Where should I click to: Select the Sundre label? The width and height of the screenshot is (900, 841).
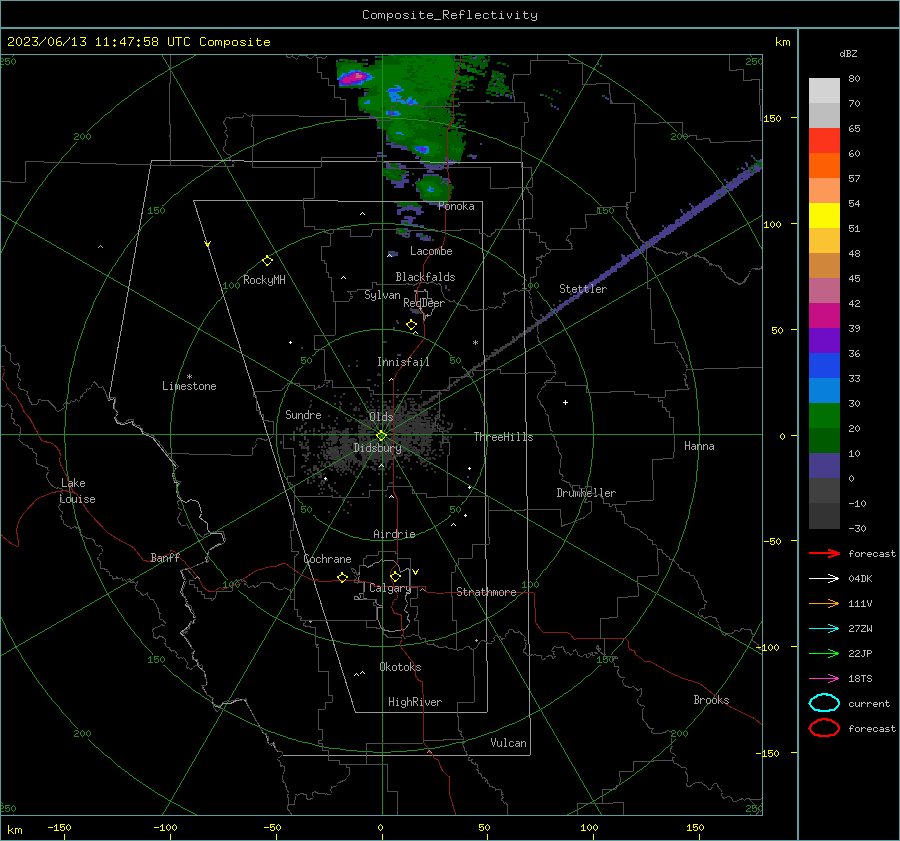pyautogui.click(x=303, y=415)
